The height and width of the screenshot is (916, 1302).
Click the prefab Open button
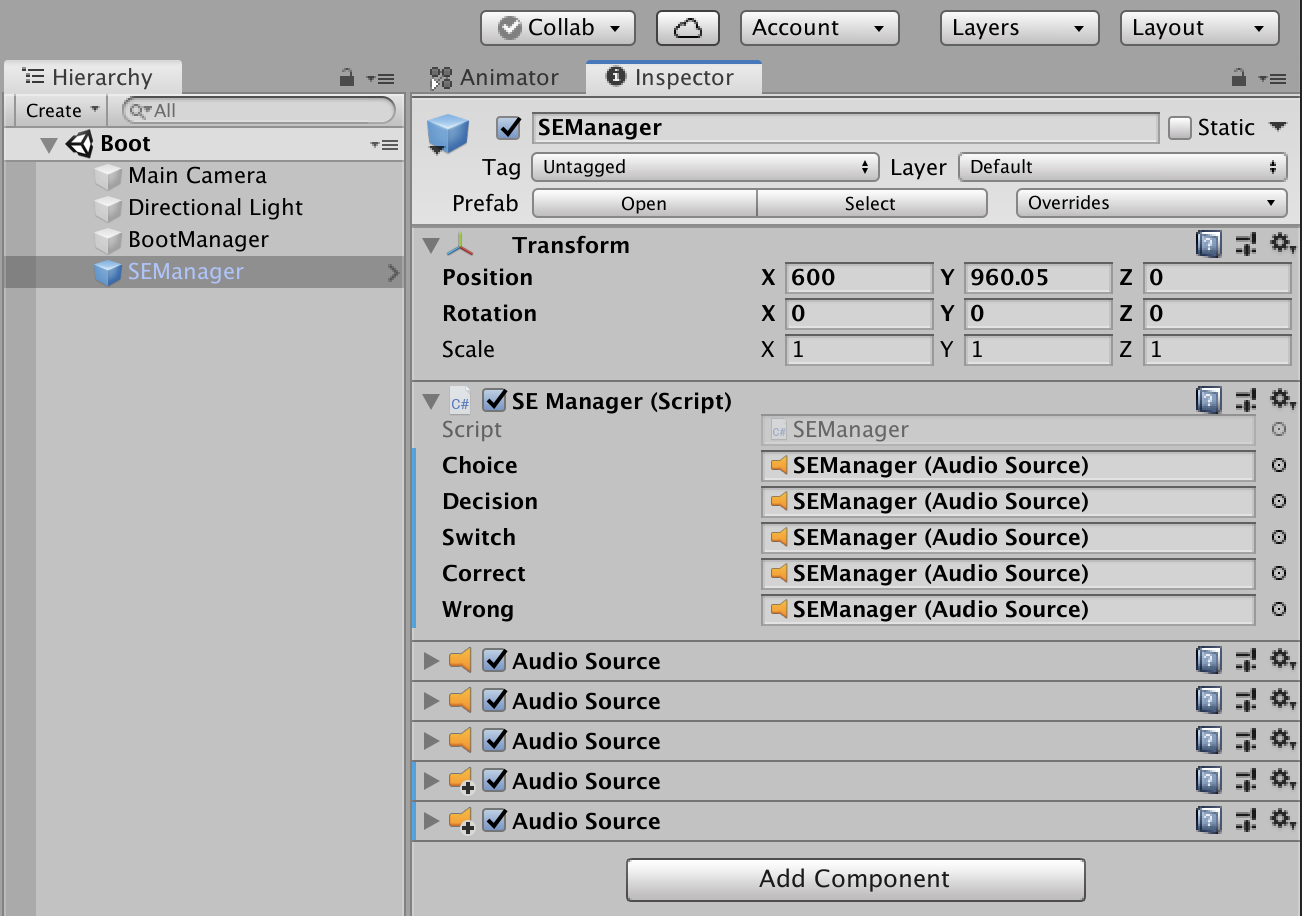point(644,203)
